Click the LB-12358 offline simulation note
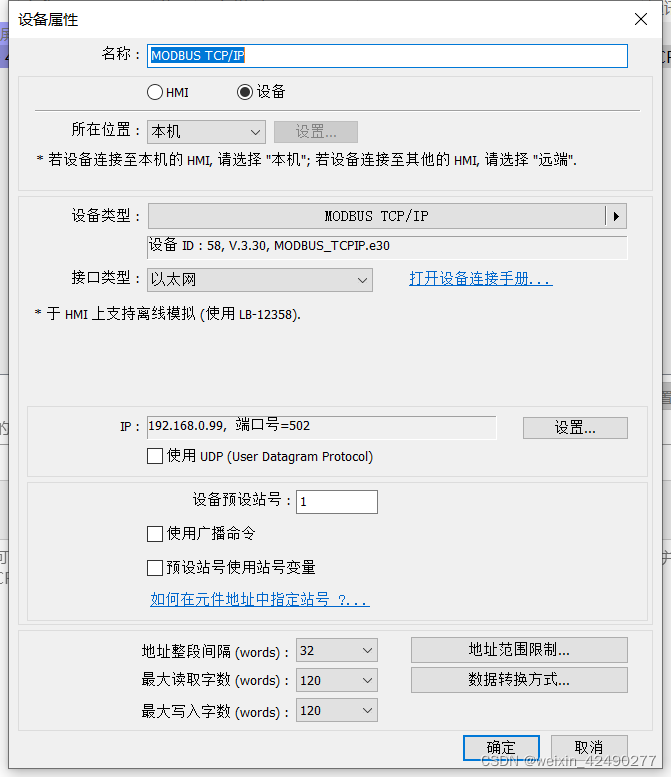Screen dimensions: 671x777 coord(168,314)
